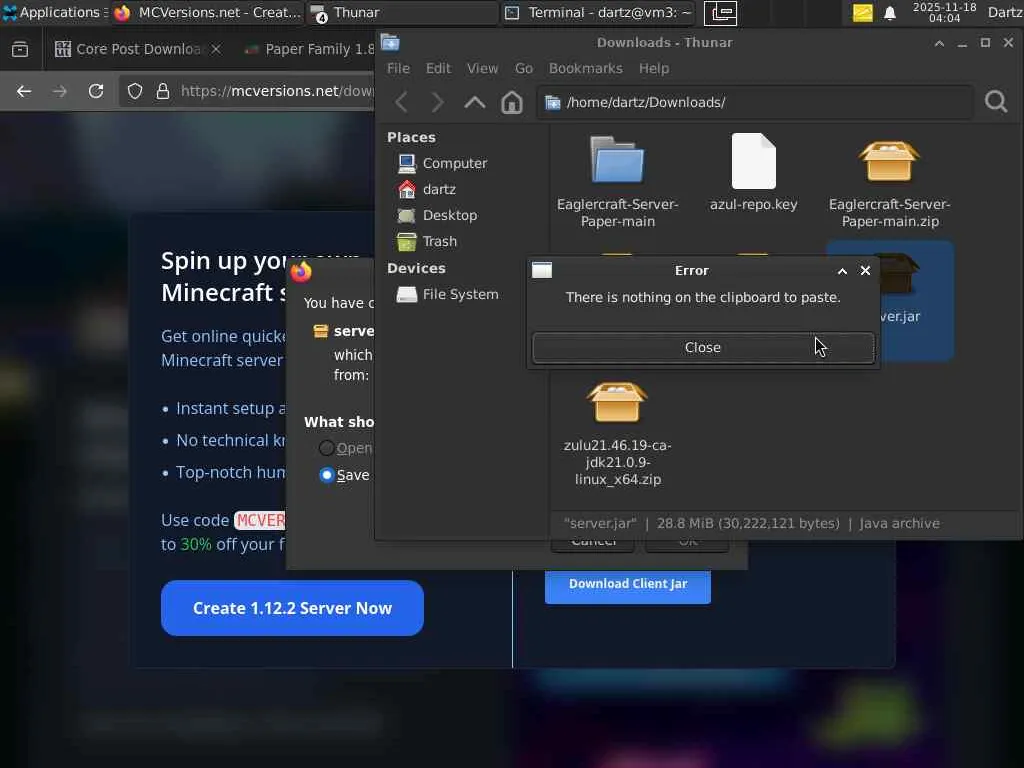Open the Thunar File menu
The height and width of the screenshot is (768, 1024).
pyautogui.click(x=398, y=69)
